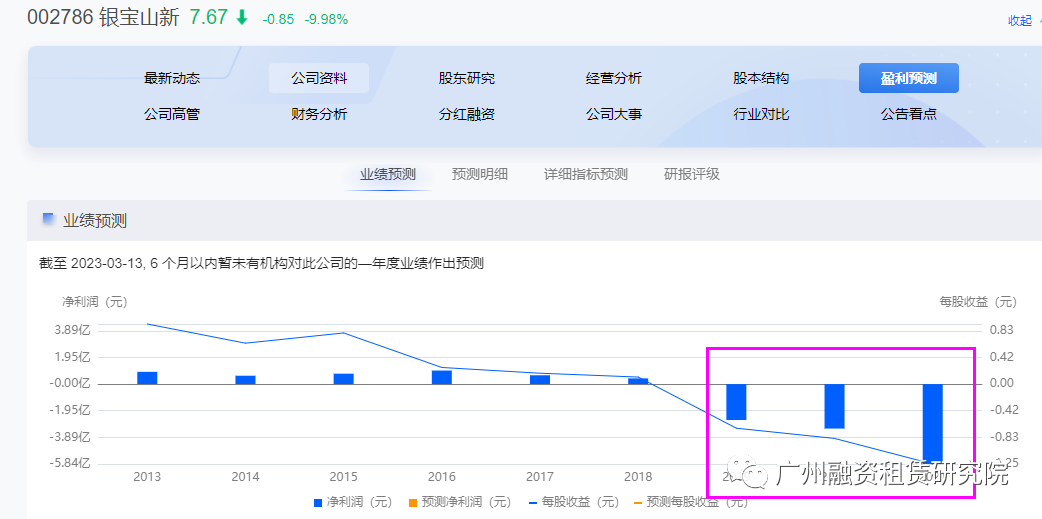Open the 经营分析 section
Image resolution: width=1042 pixels, height=519 pixels.
point(613,78)
